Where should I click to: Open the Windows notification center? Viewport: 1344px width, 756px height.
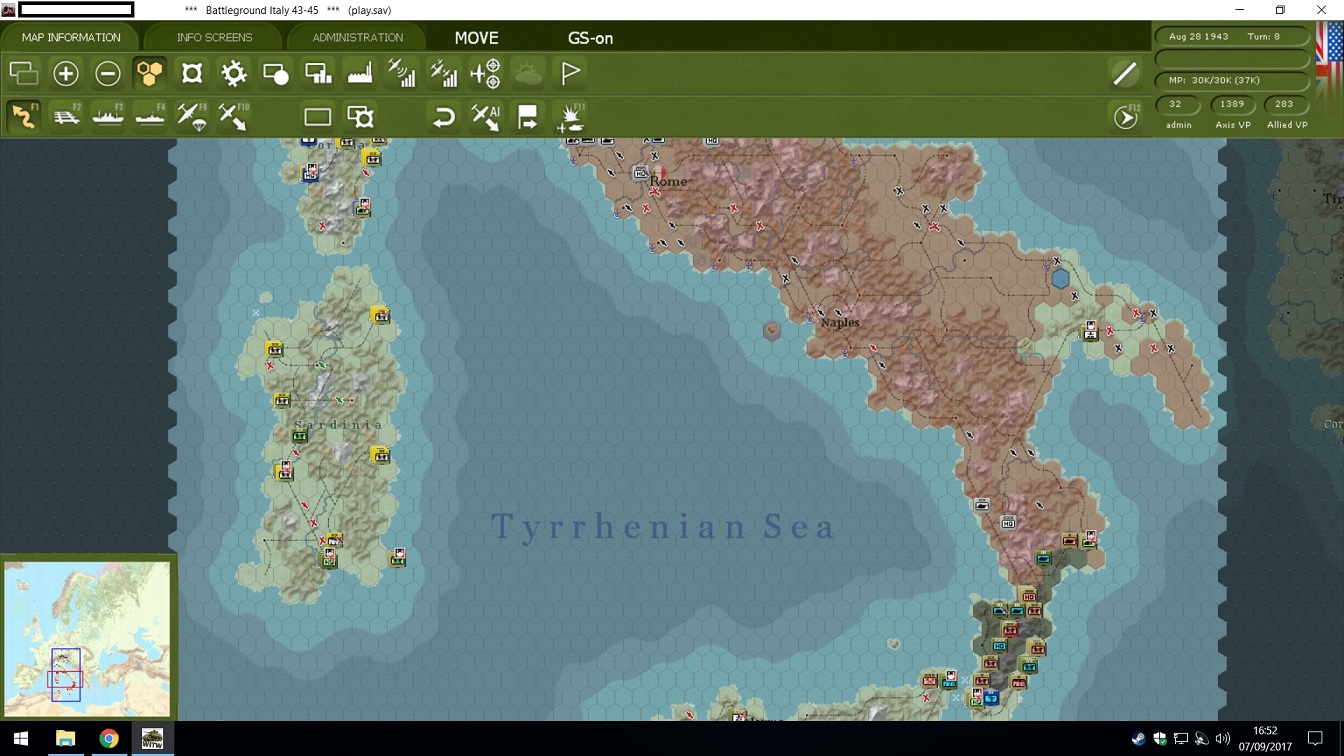[x=1316, y=739]
